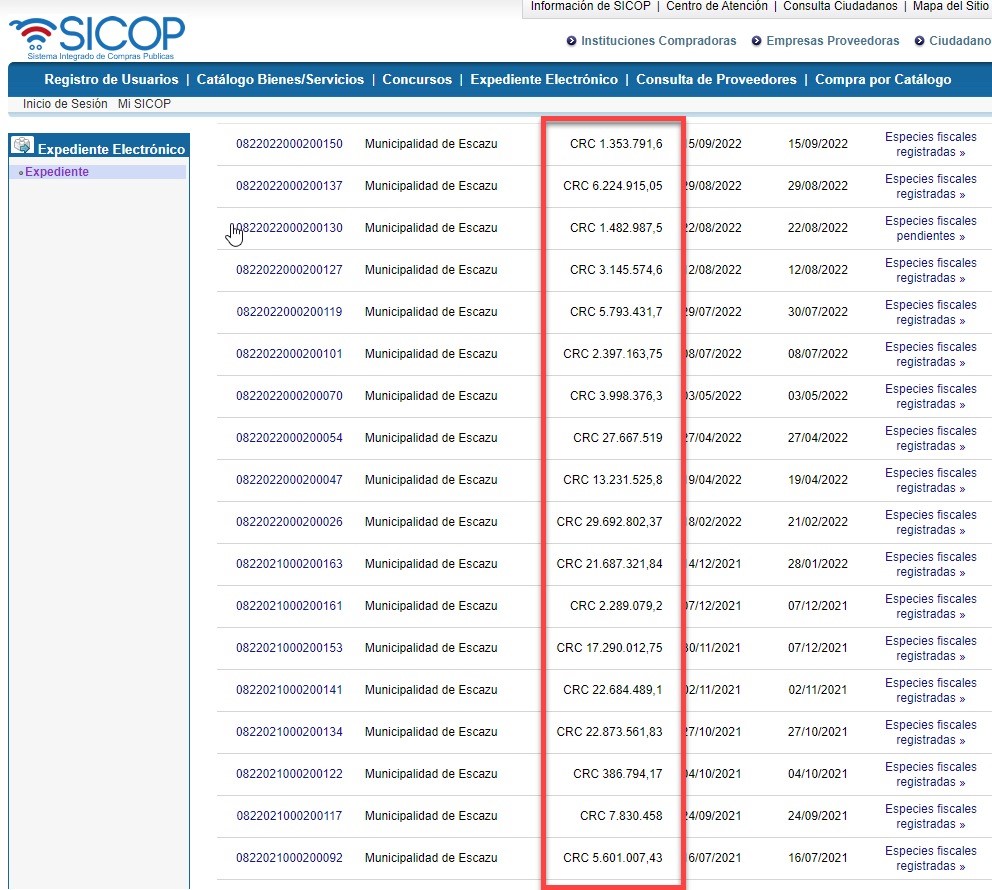The image size is (992, 890).
Task: Open Compra por Catálogo menu
Action: 883,80
